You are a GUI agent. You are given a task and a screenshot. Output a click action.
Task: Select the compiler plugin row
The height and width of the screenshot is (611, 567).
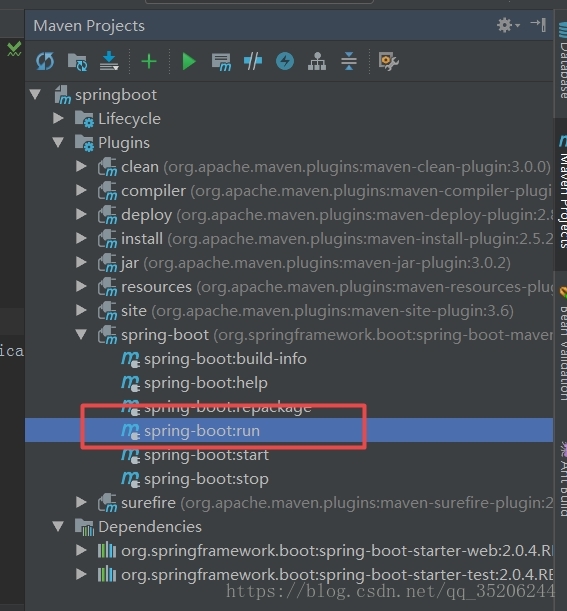[x=289, y=191]
